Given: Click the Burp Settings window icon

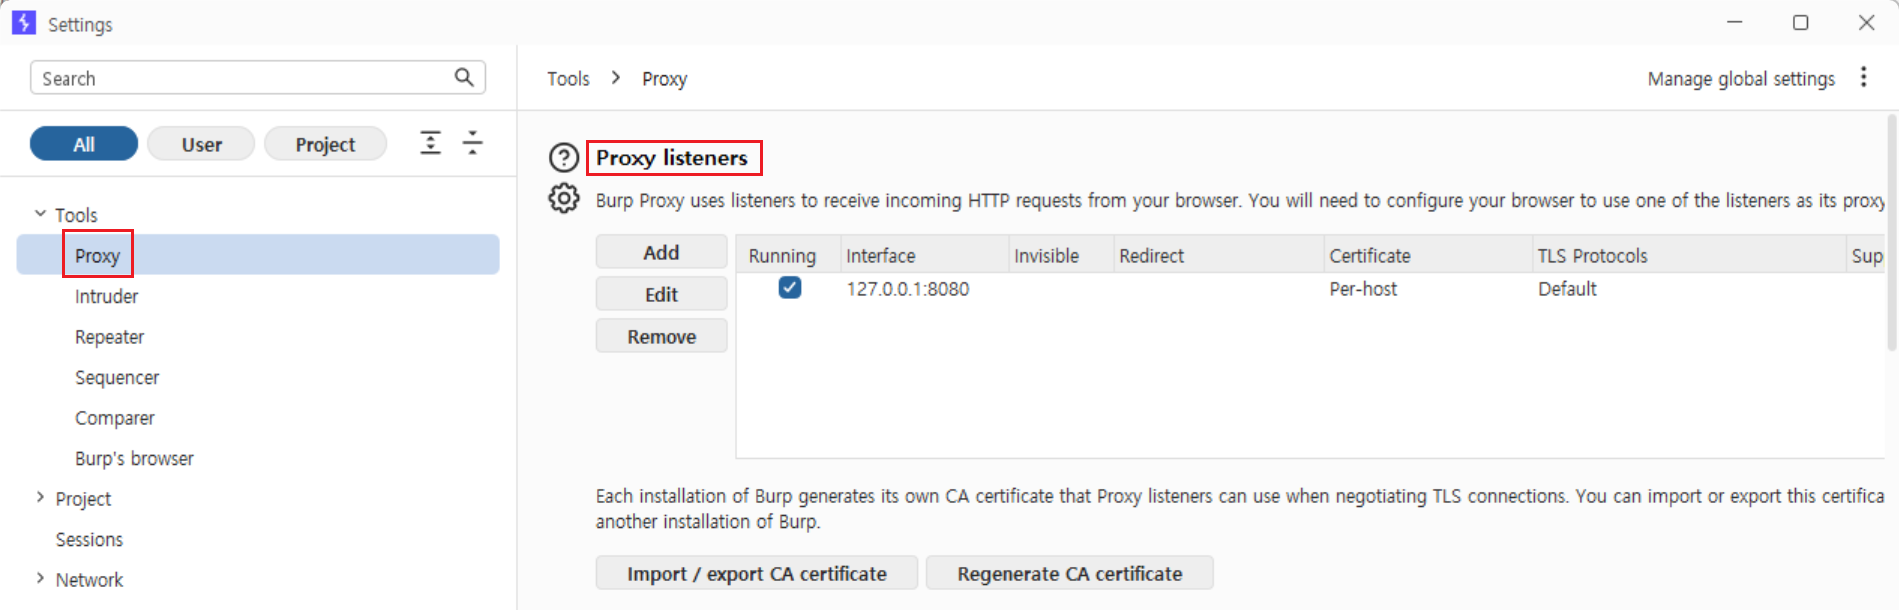Looking at the screenshot, I should (24, 23).
